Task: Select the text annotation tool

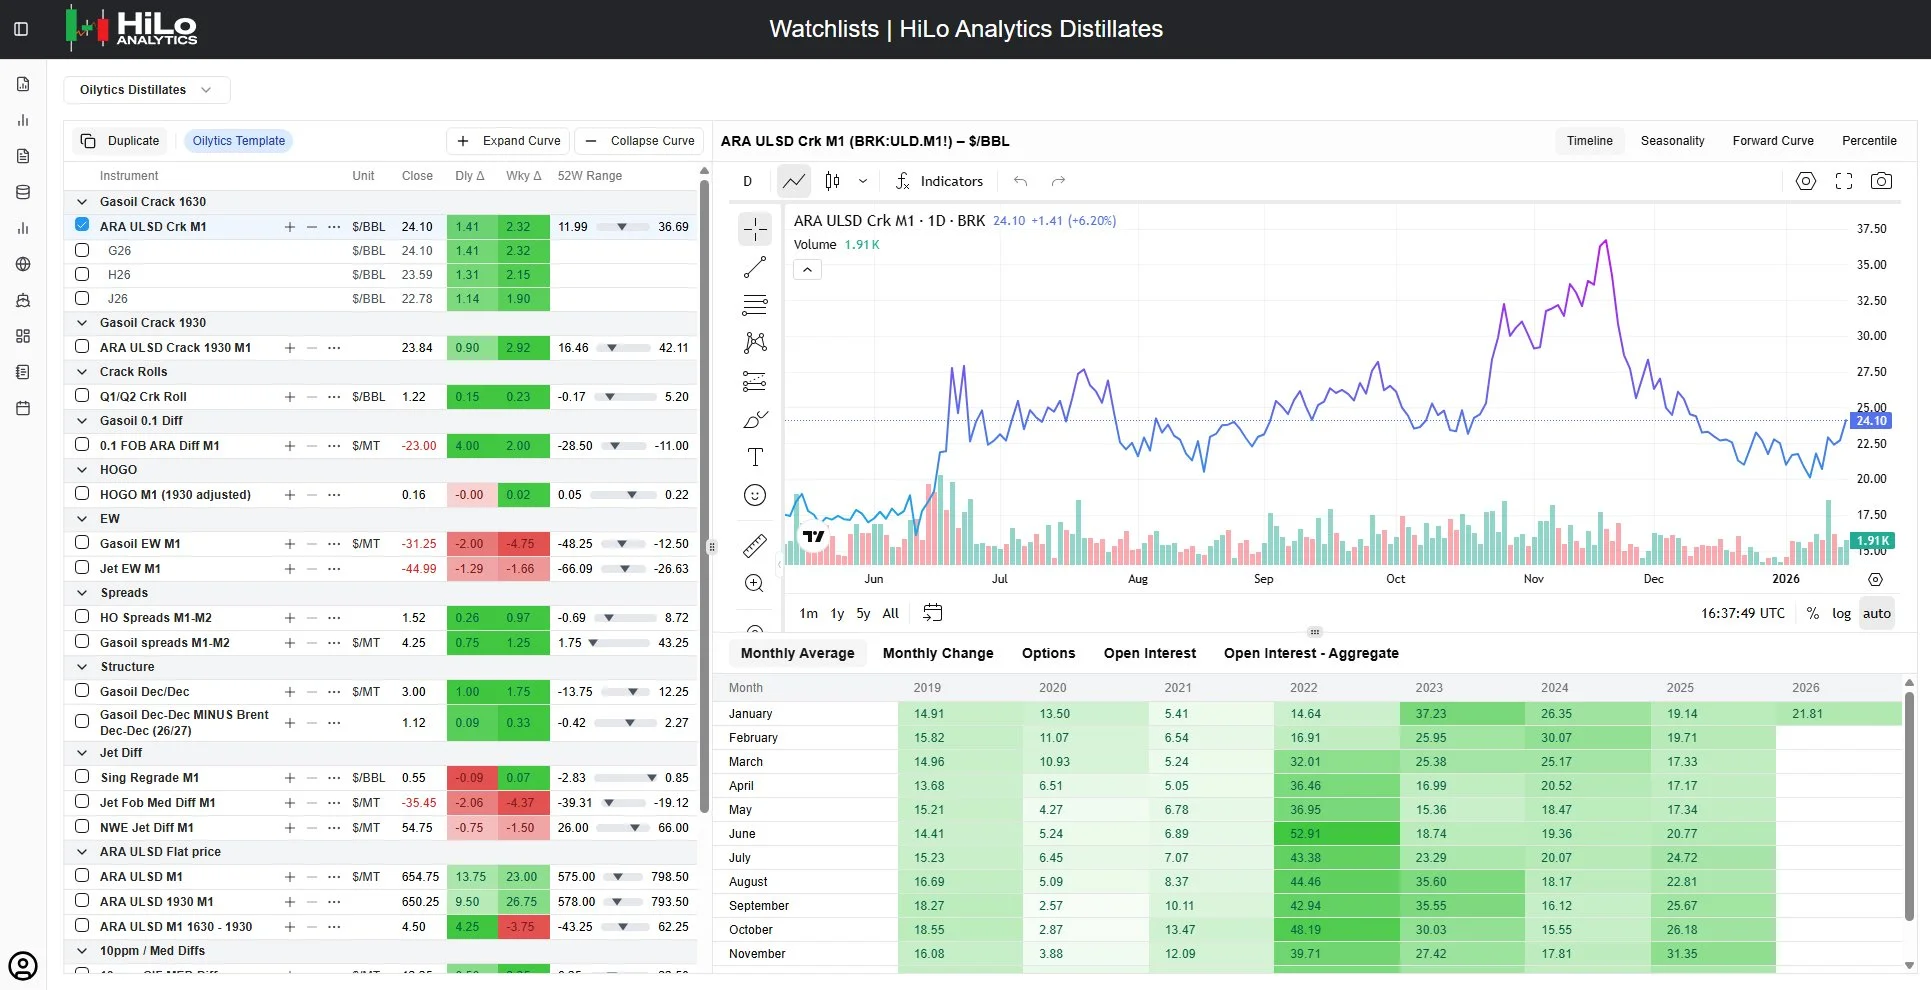Action: click(x=755, y=457)
